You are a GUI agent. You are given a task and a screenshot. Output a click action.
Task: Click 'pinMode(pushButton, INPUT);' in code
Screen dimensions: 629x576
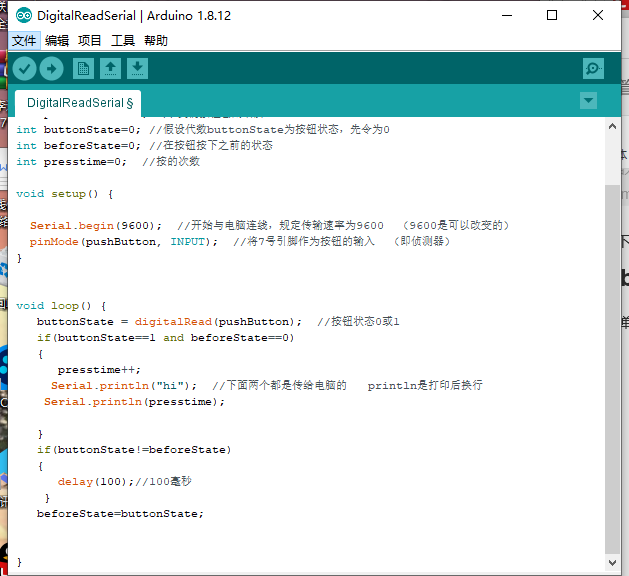[124, 242]
